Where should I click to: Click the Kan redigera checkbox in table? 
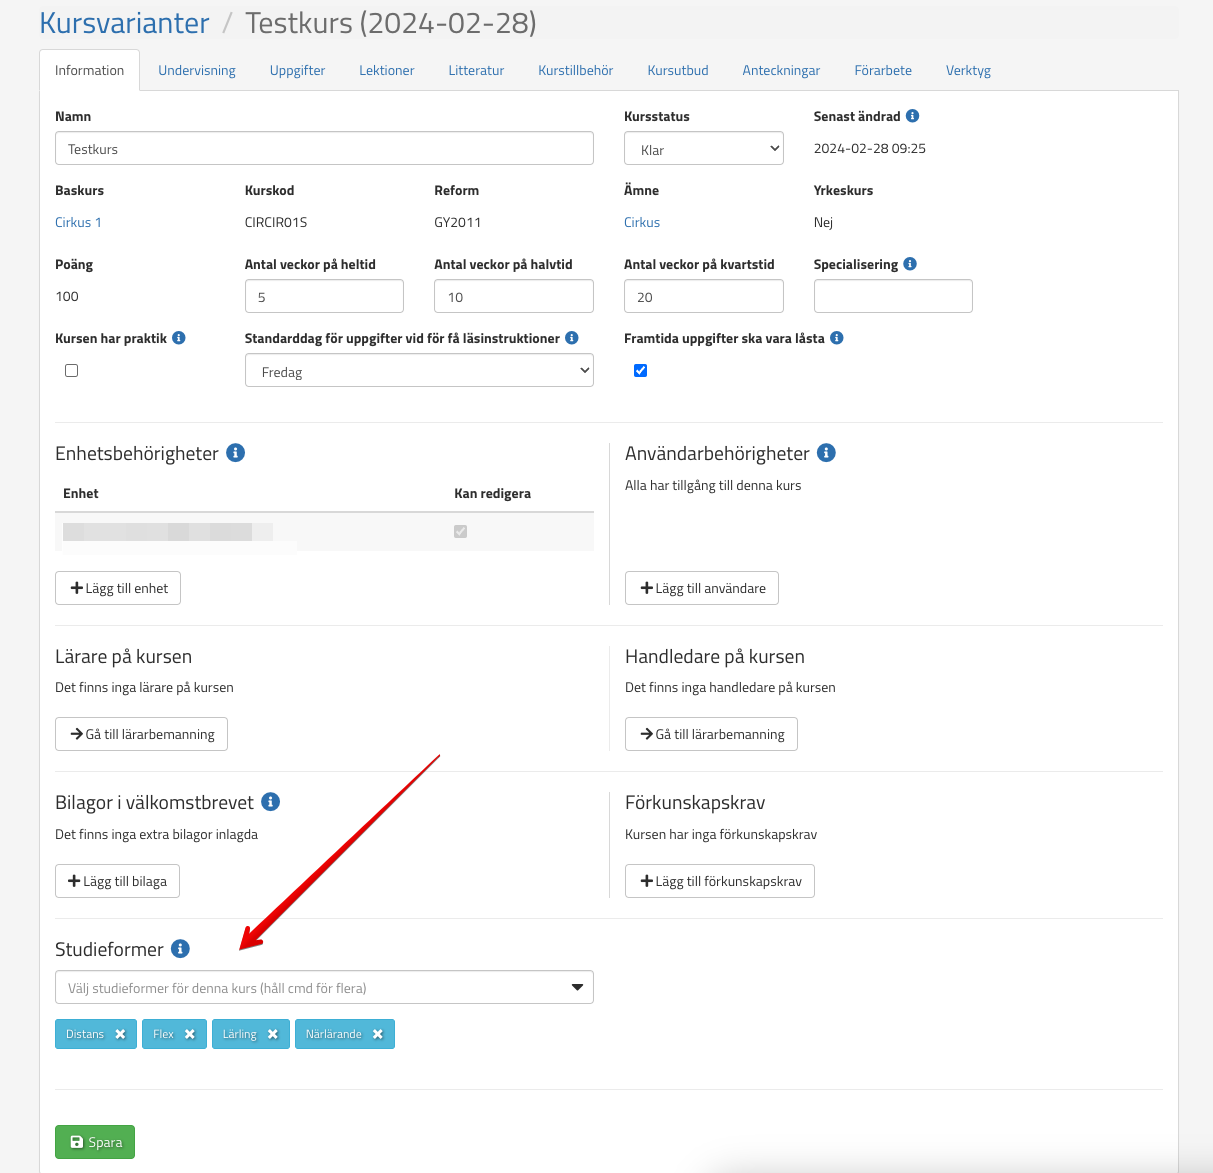point(460,532)
